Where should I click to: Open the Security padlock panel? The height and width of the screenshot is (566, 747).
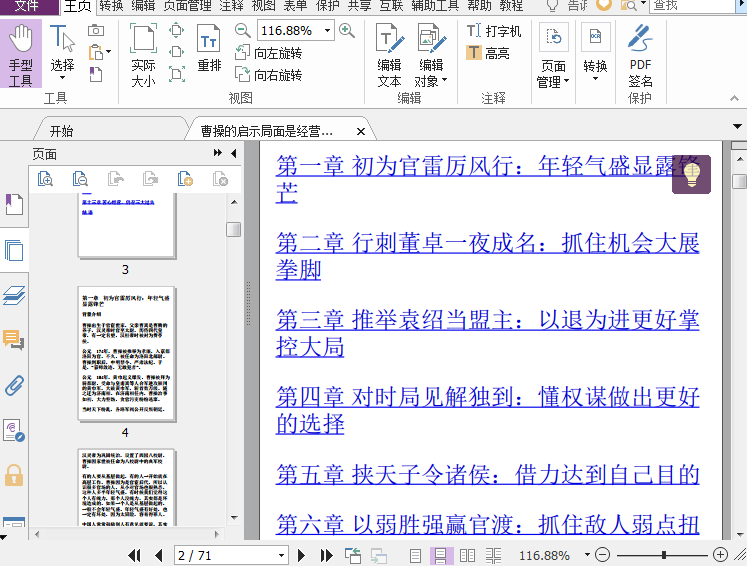point(14,475)
